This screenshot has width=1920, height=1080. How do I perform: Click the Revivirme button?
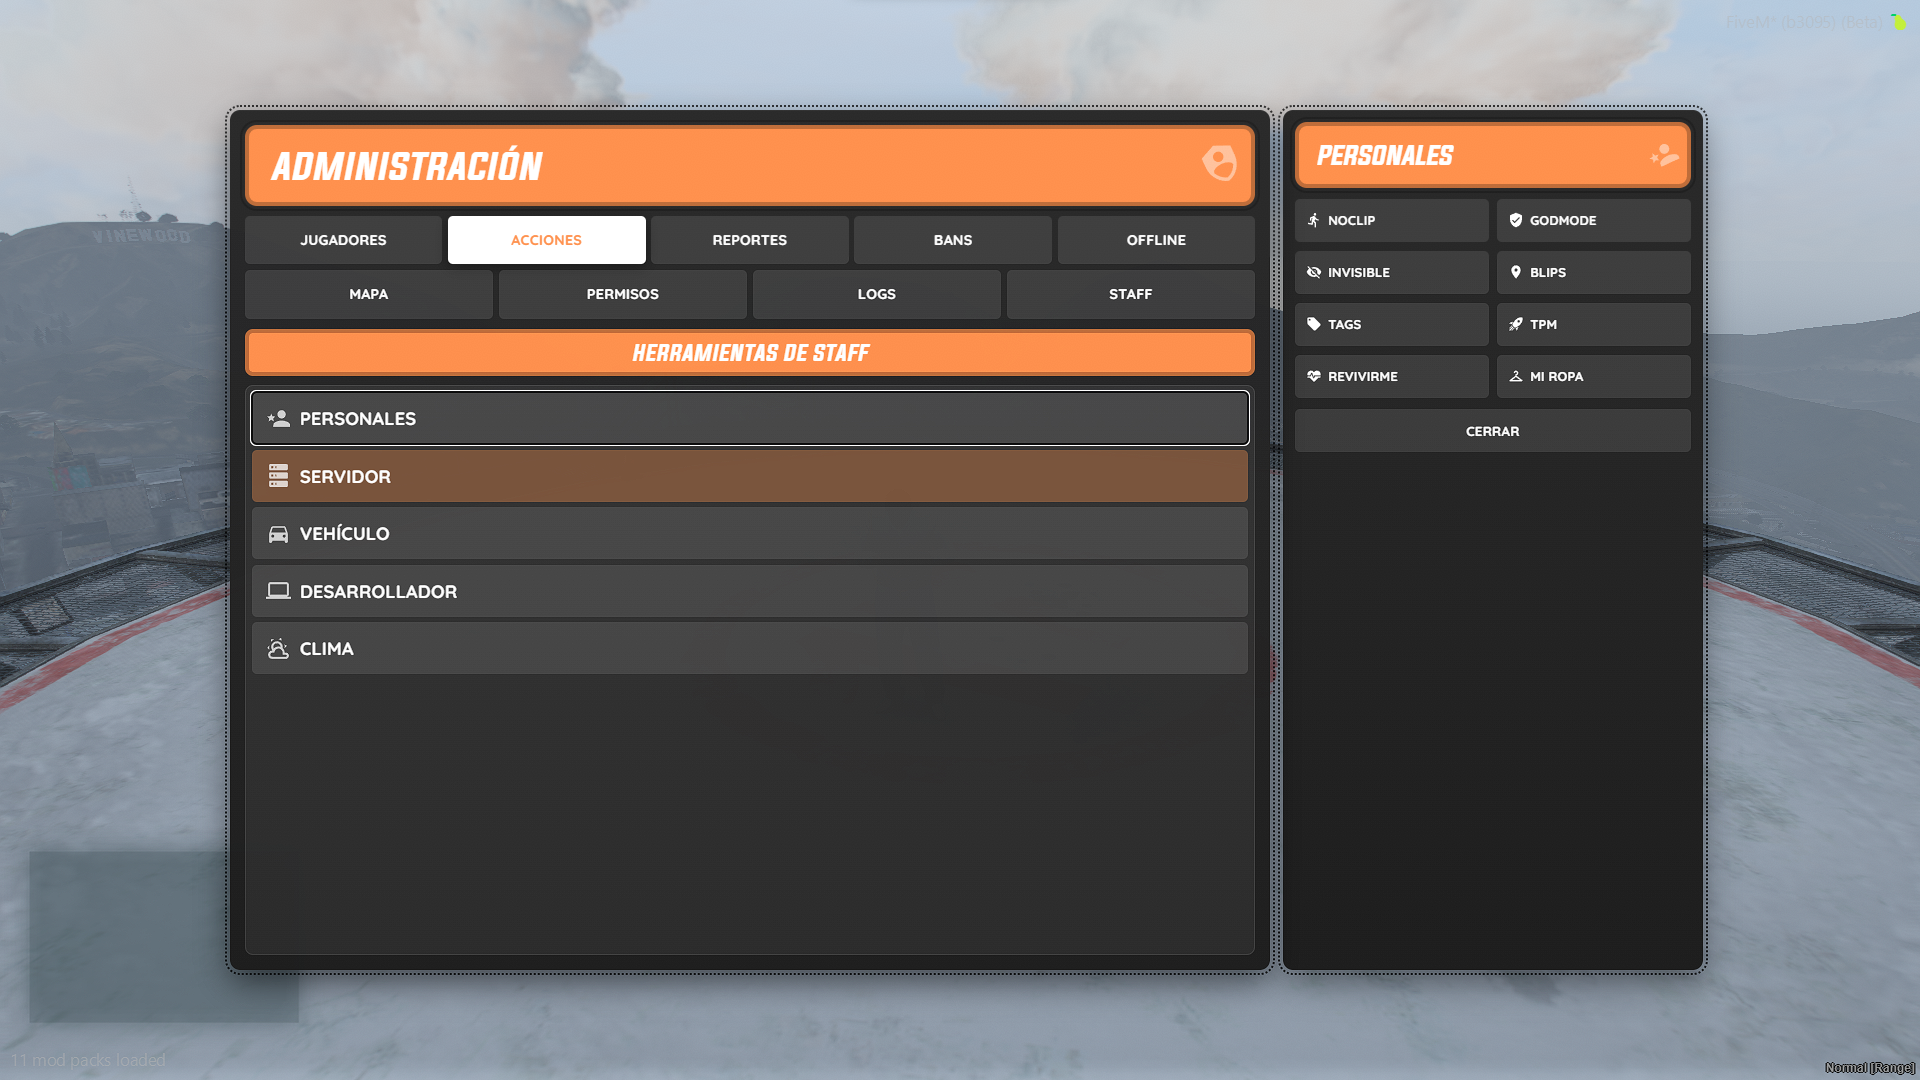coord(1391,376)
